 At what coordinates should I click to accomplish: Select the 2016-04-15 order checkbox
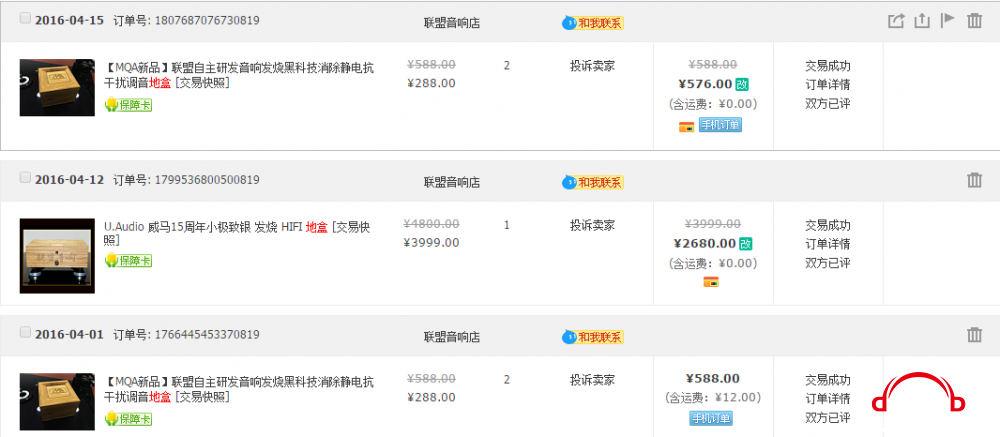point(25,19)
